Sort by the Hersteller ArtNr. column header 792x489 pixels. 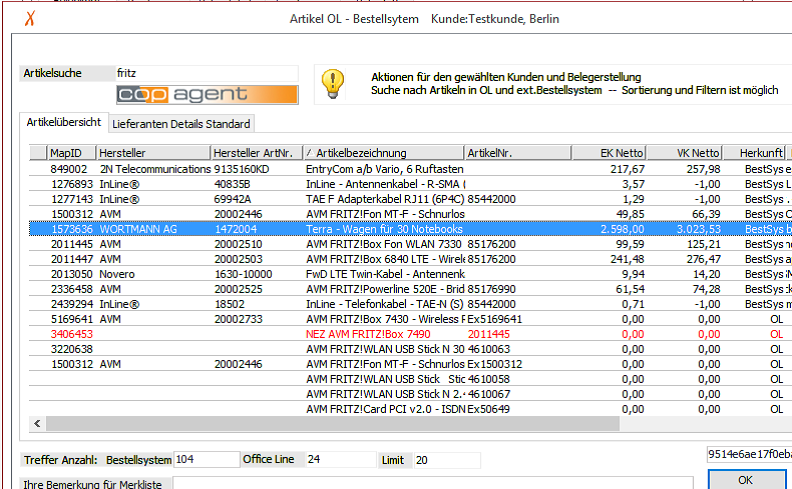pyautogui.click(x=256, y=153)
